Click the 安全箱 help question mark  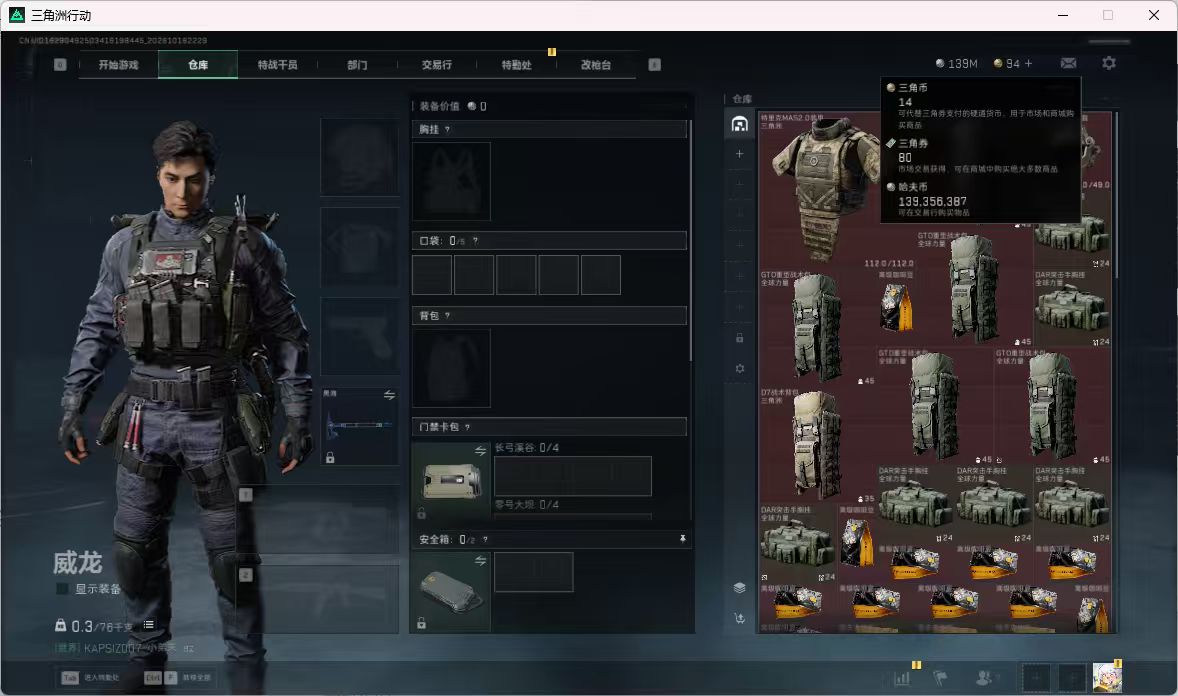tap(485, 540)
